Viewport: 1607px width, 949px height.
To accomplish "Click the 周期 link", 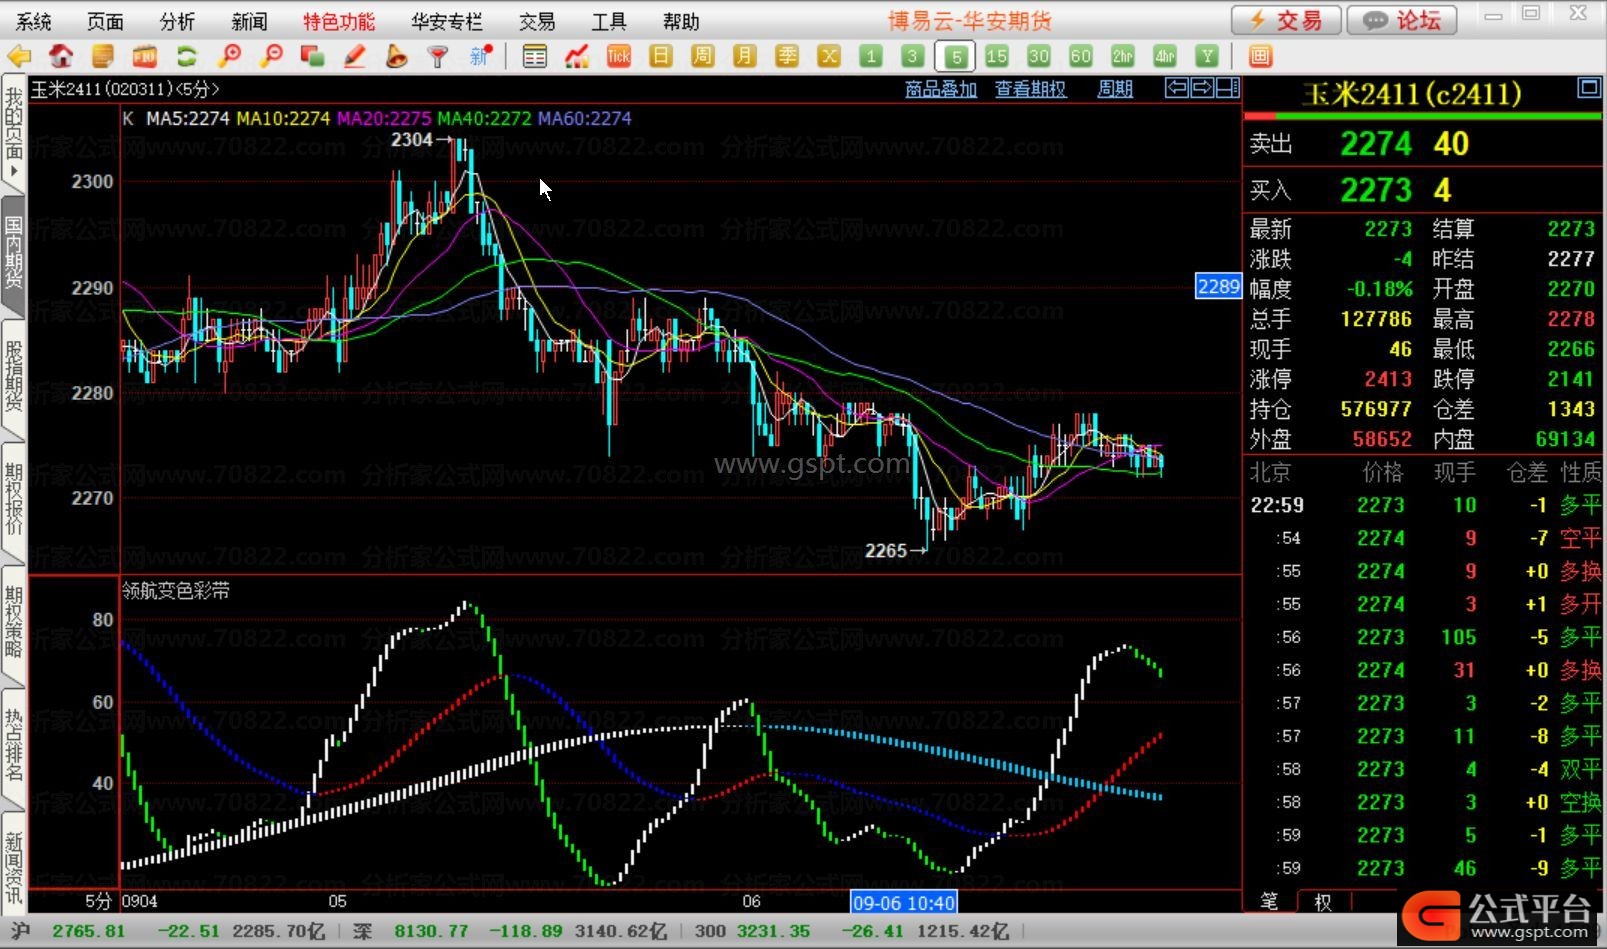I will 1115,89.
